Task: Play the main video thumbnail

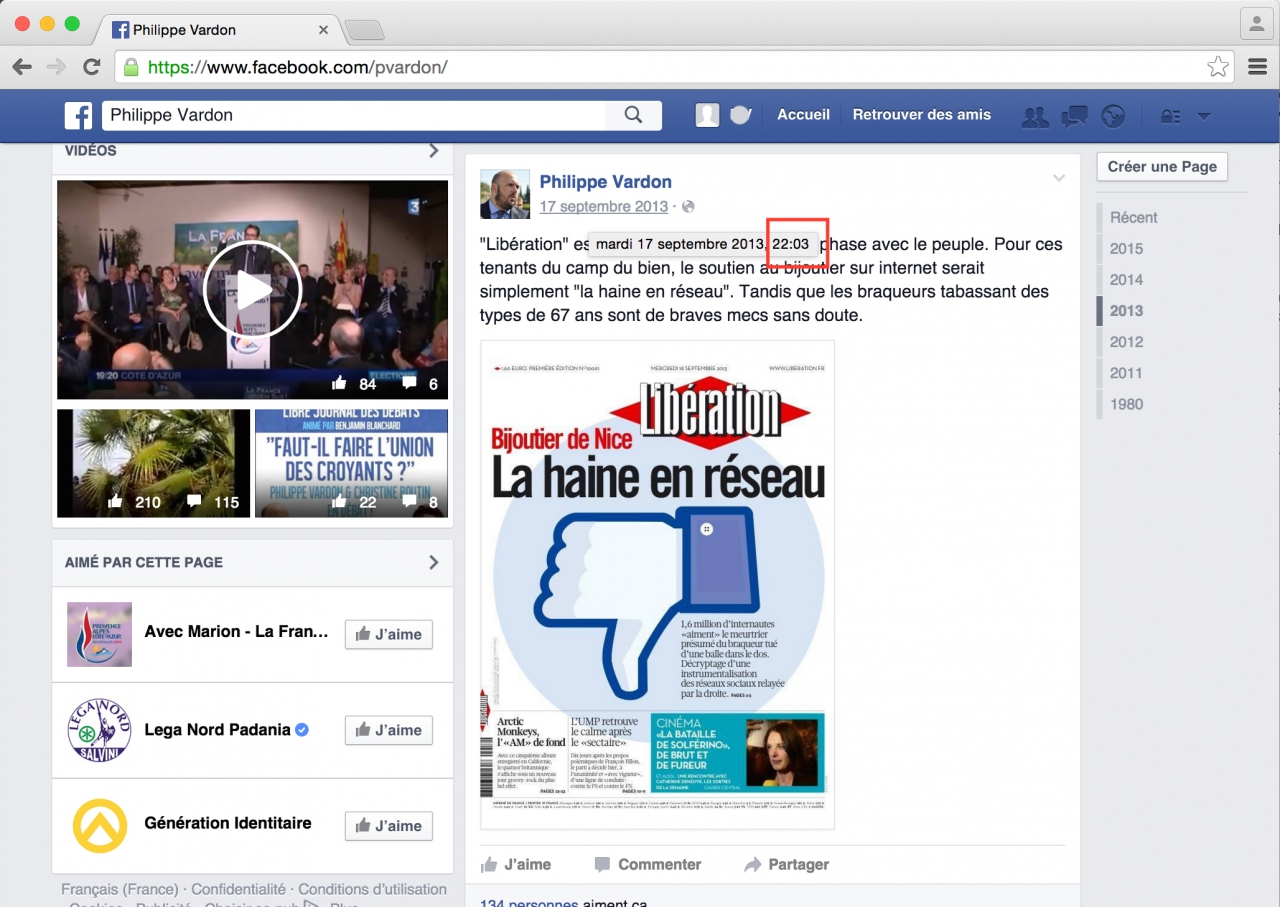Action: pyautogui.click(x=252, y=290)
